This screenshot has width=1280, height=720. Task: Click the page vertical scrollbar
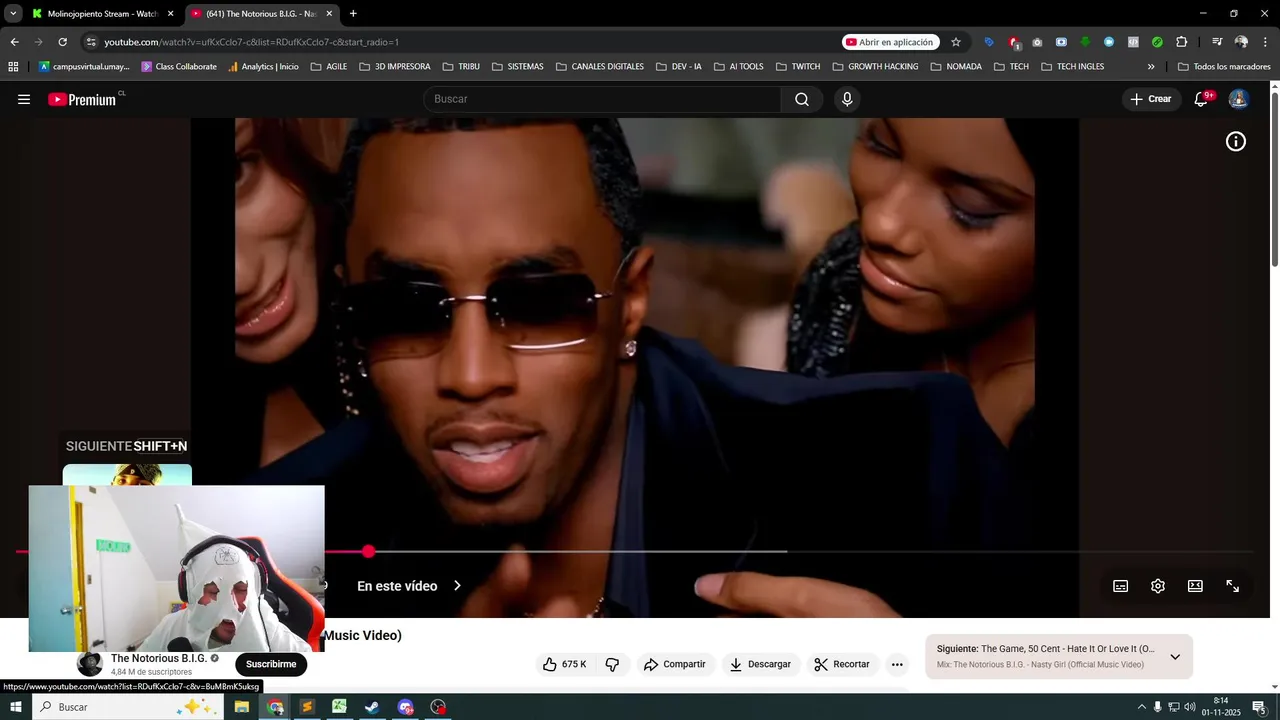[x=1274, y=180]
